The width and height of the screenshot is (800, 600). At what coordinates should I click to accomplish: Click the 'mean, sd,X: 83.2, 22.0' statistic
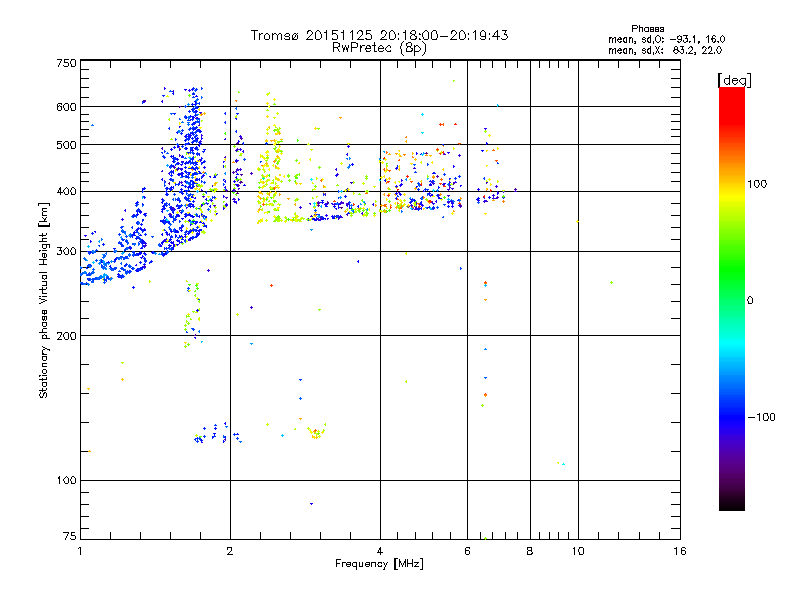[x=665, y=50]
